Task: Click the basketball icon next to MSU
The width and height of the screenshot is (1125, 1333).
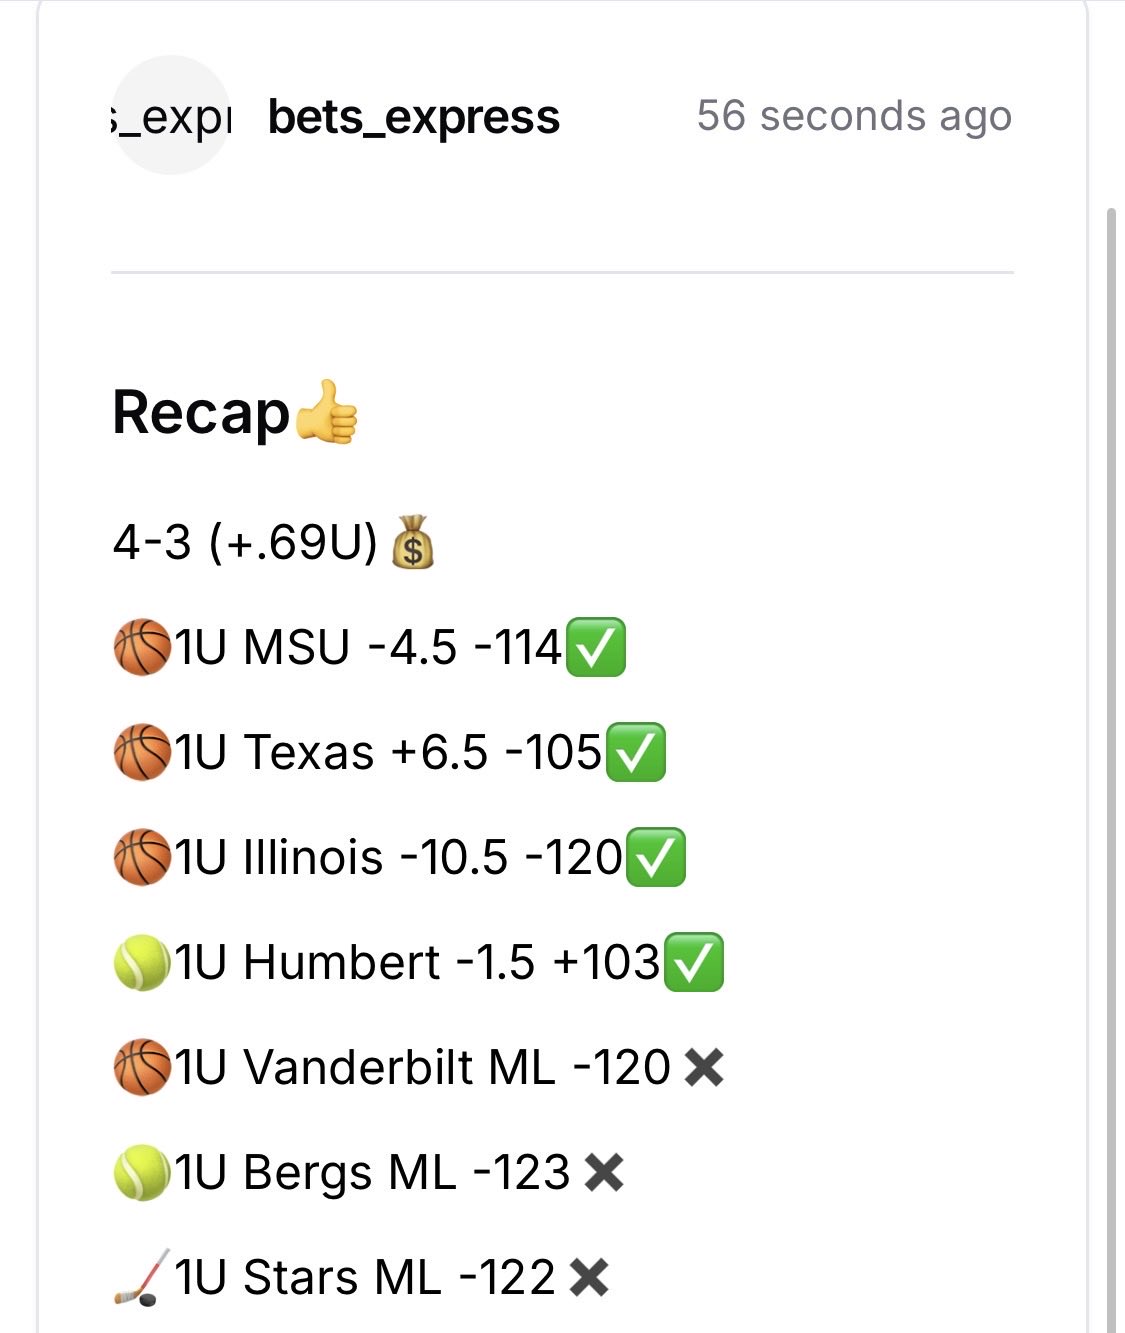Action: (x=141, y=647)
